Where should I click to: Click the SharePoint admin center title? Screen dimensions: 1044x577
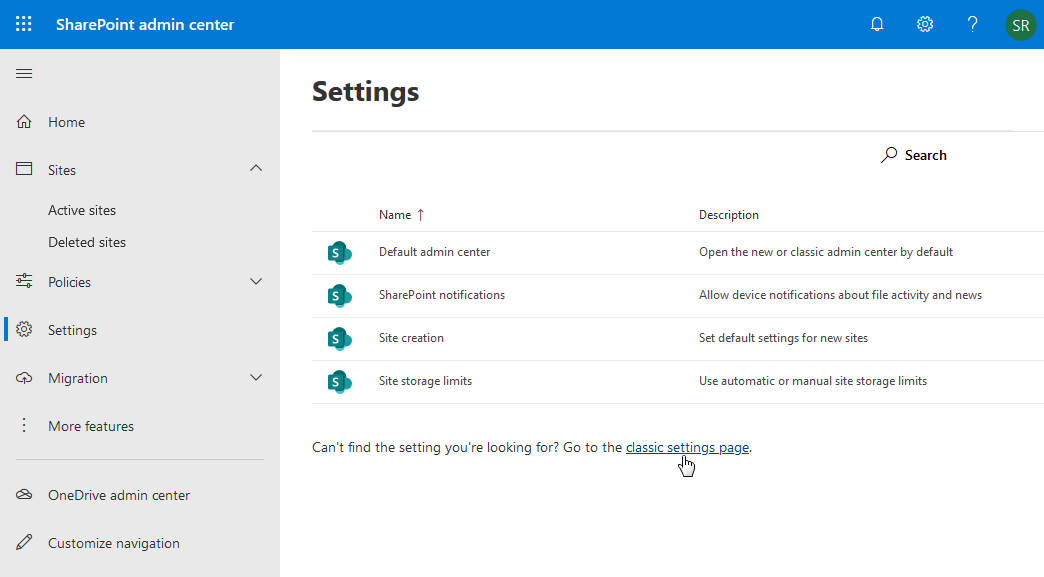pyautogui.click(x=145, y=25)
